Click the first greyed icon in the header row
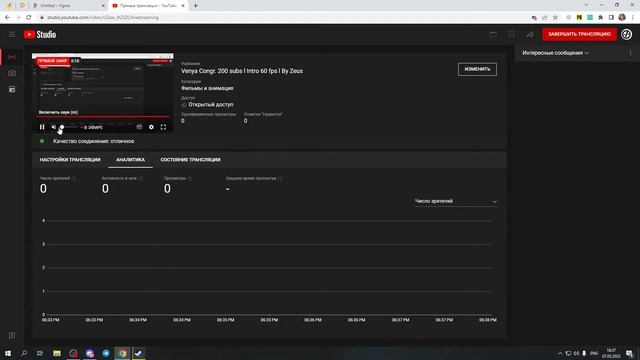Screen dimensions: 640x360 [x=493, y=35]
